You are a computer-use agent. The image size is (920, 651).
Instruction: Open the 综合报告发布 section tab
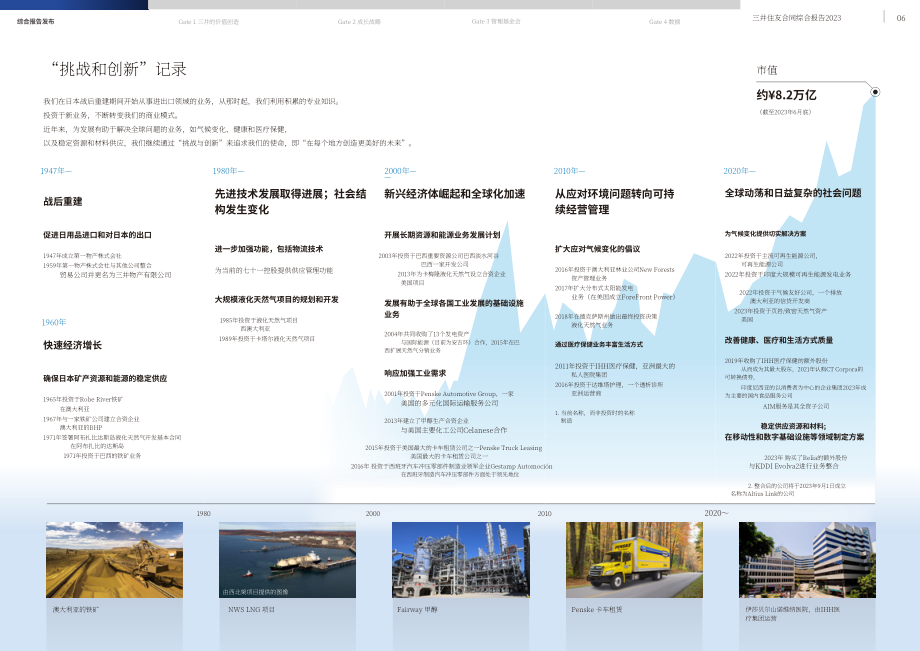click(x=36, y=21)
